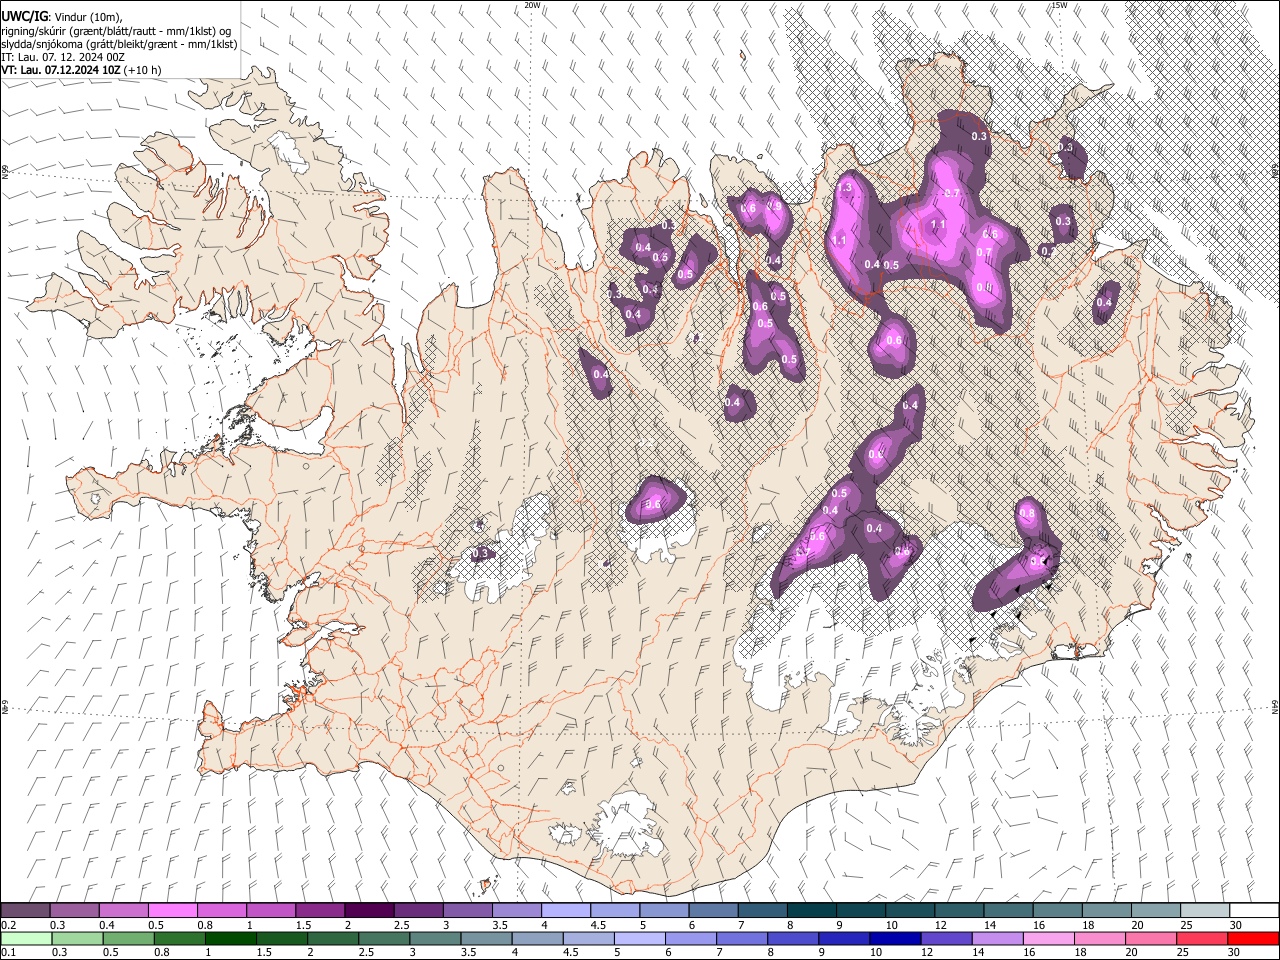The height and width of the screenshot is (960, 1280).
Task: Click the 0.9 precipitation value on the map
Action: (773, 205)
